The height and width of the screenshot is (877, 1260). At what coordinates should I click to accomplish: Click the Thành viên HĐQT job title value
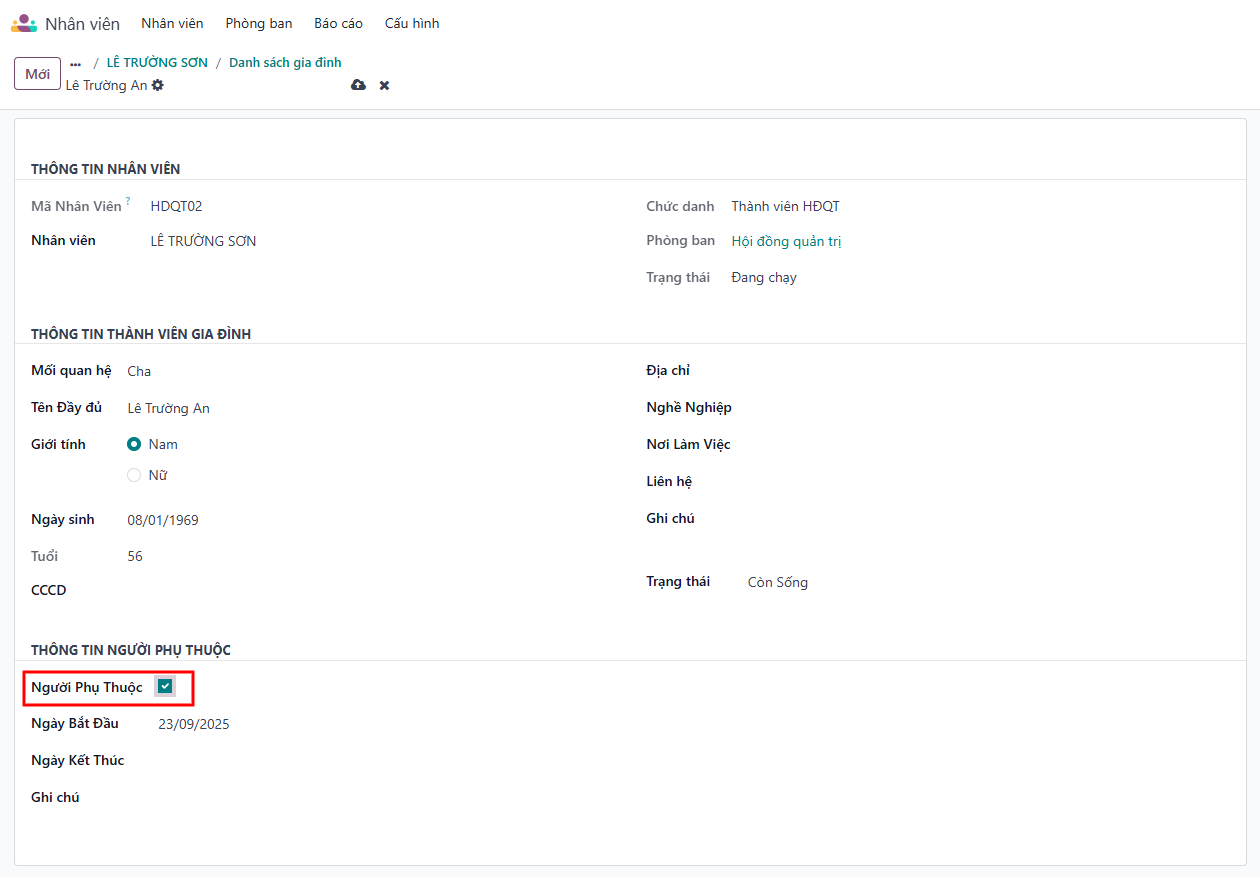click(x=785, y=206)
